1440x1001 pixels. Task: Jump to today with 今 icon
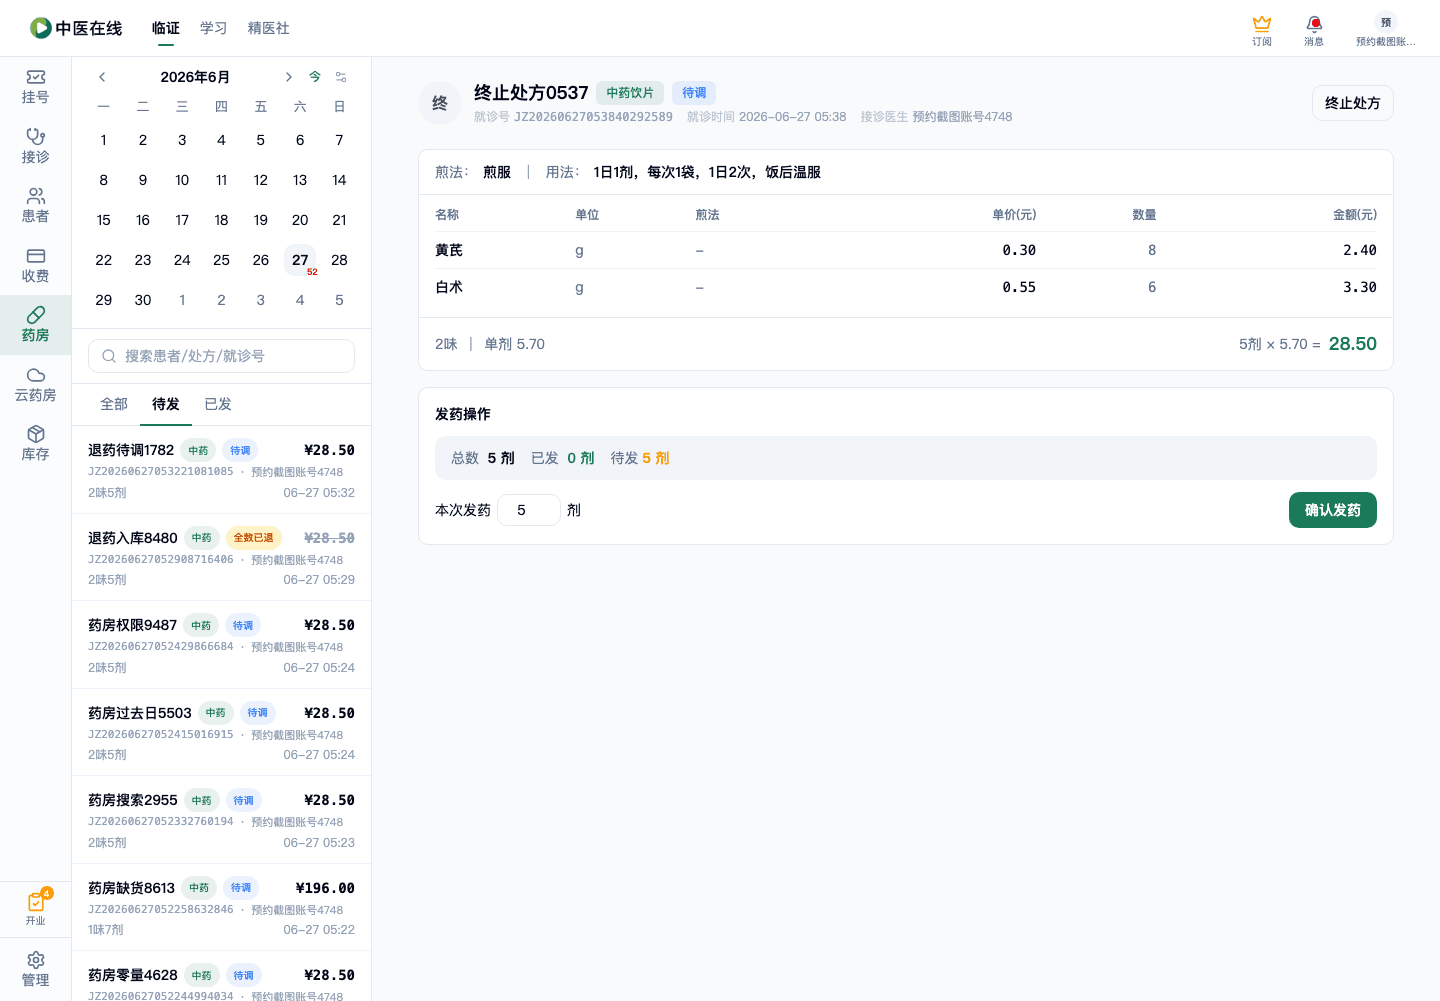tap(315, 77)
